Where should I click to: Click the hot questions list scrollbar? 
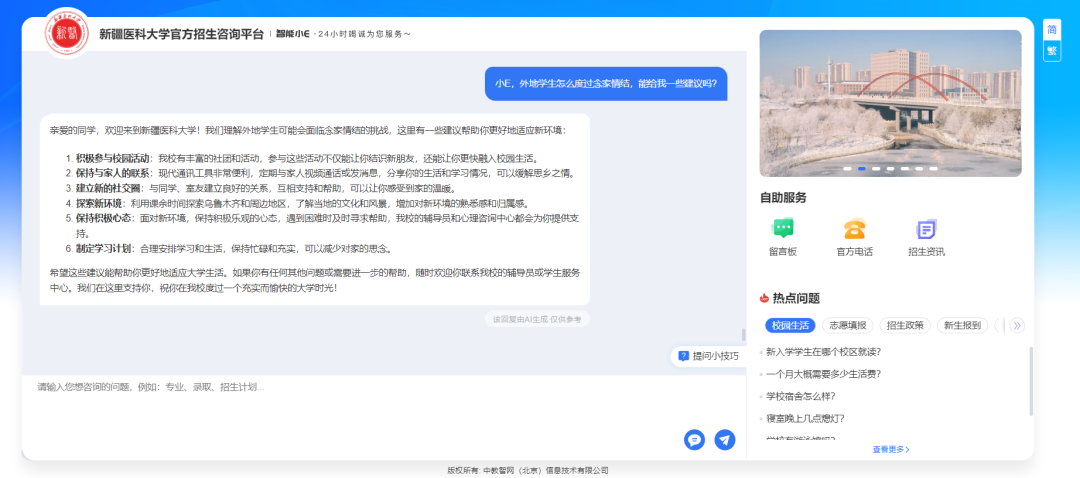pyautogui.click(x=1031, y=380)
